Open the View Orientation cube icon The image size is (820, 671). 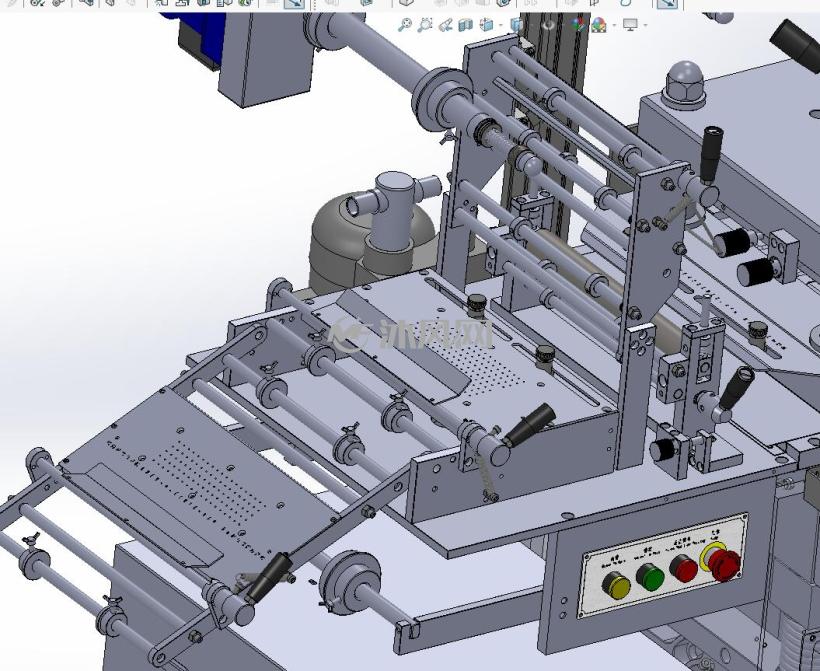487,25
